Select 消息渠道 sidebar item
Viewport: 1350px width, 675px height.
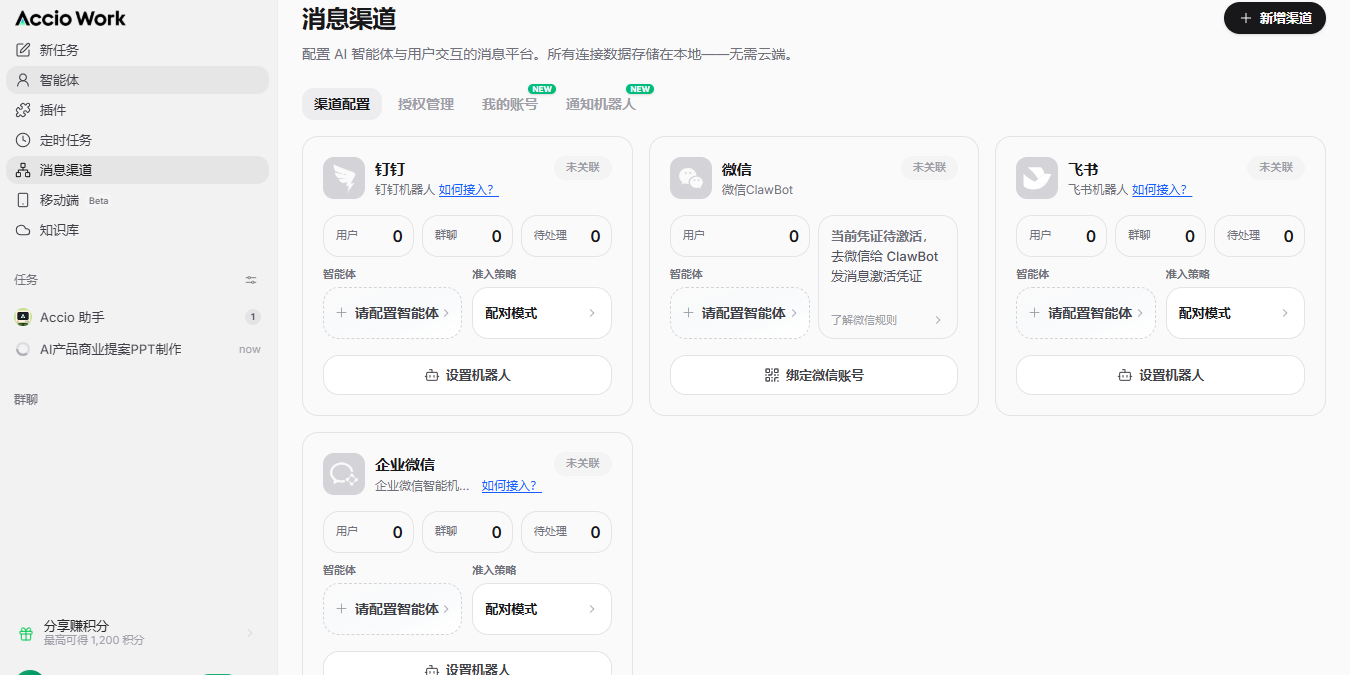pos(138,170)
